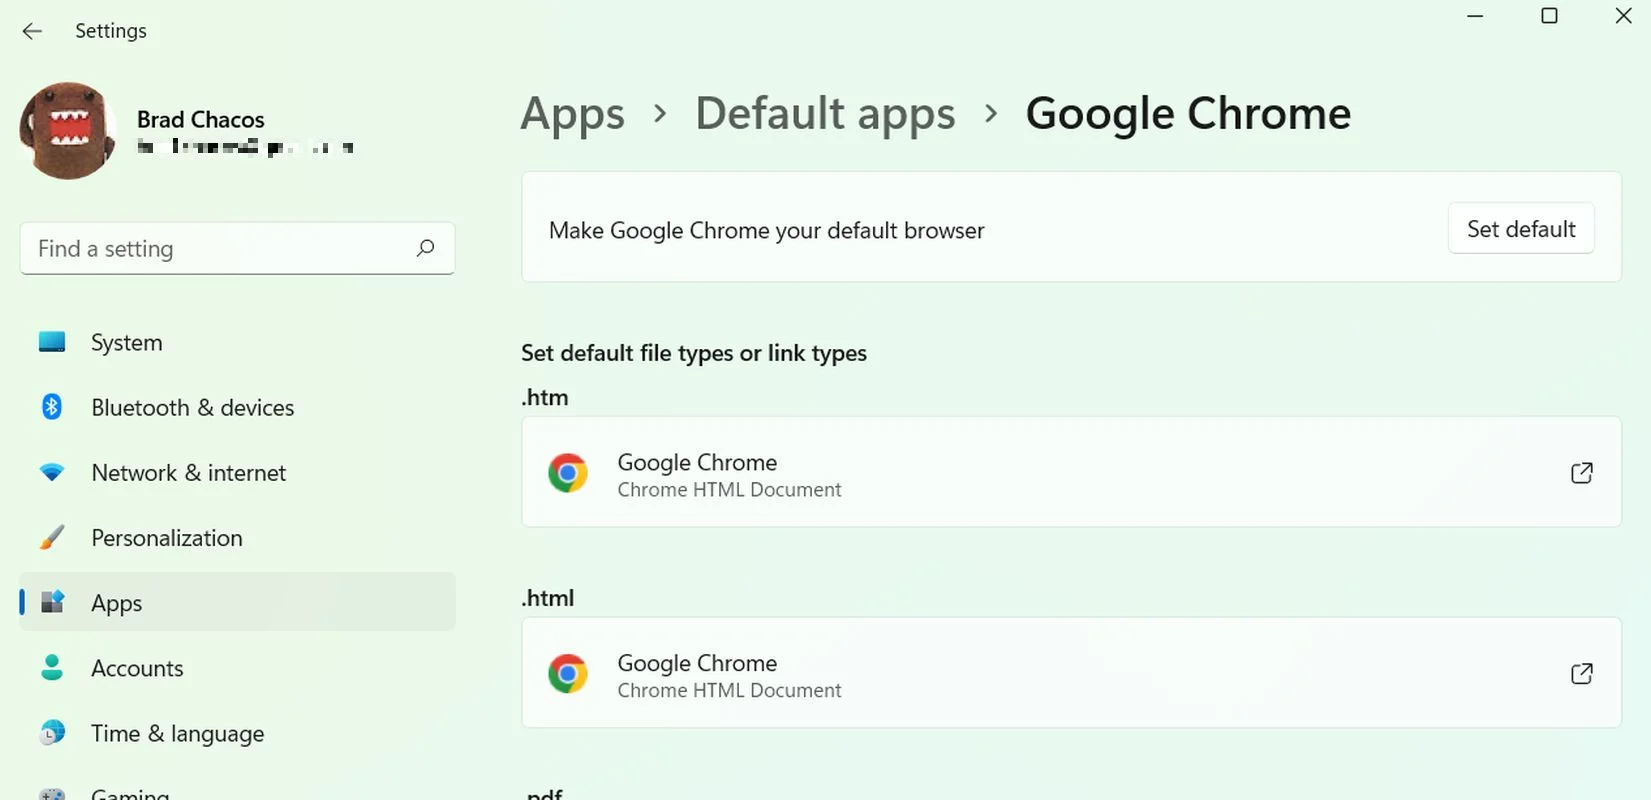Screen dimensions: 1651x800
Task: Click Chrome icon in the .html row
Action: 568,674
